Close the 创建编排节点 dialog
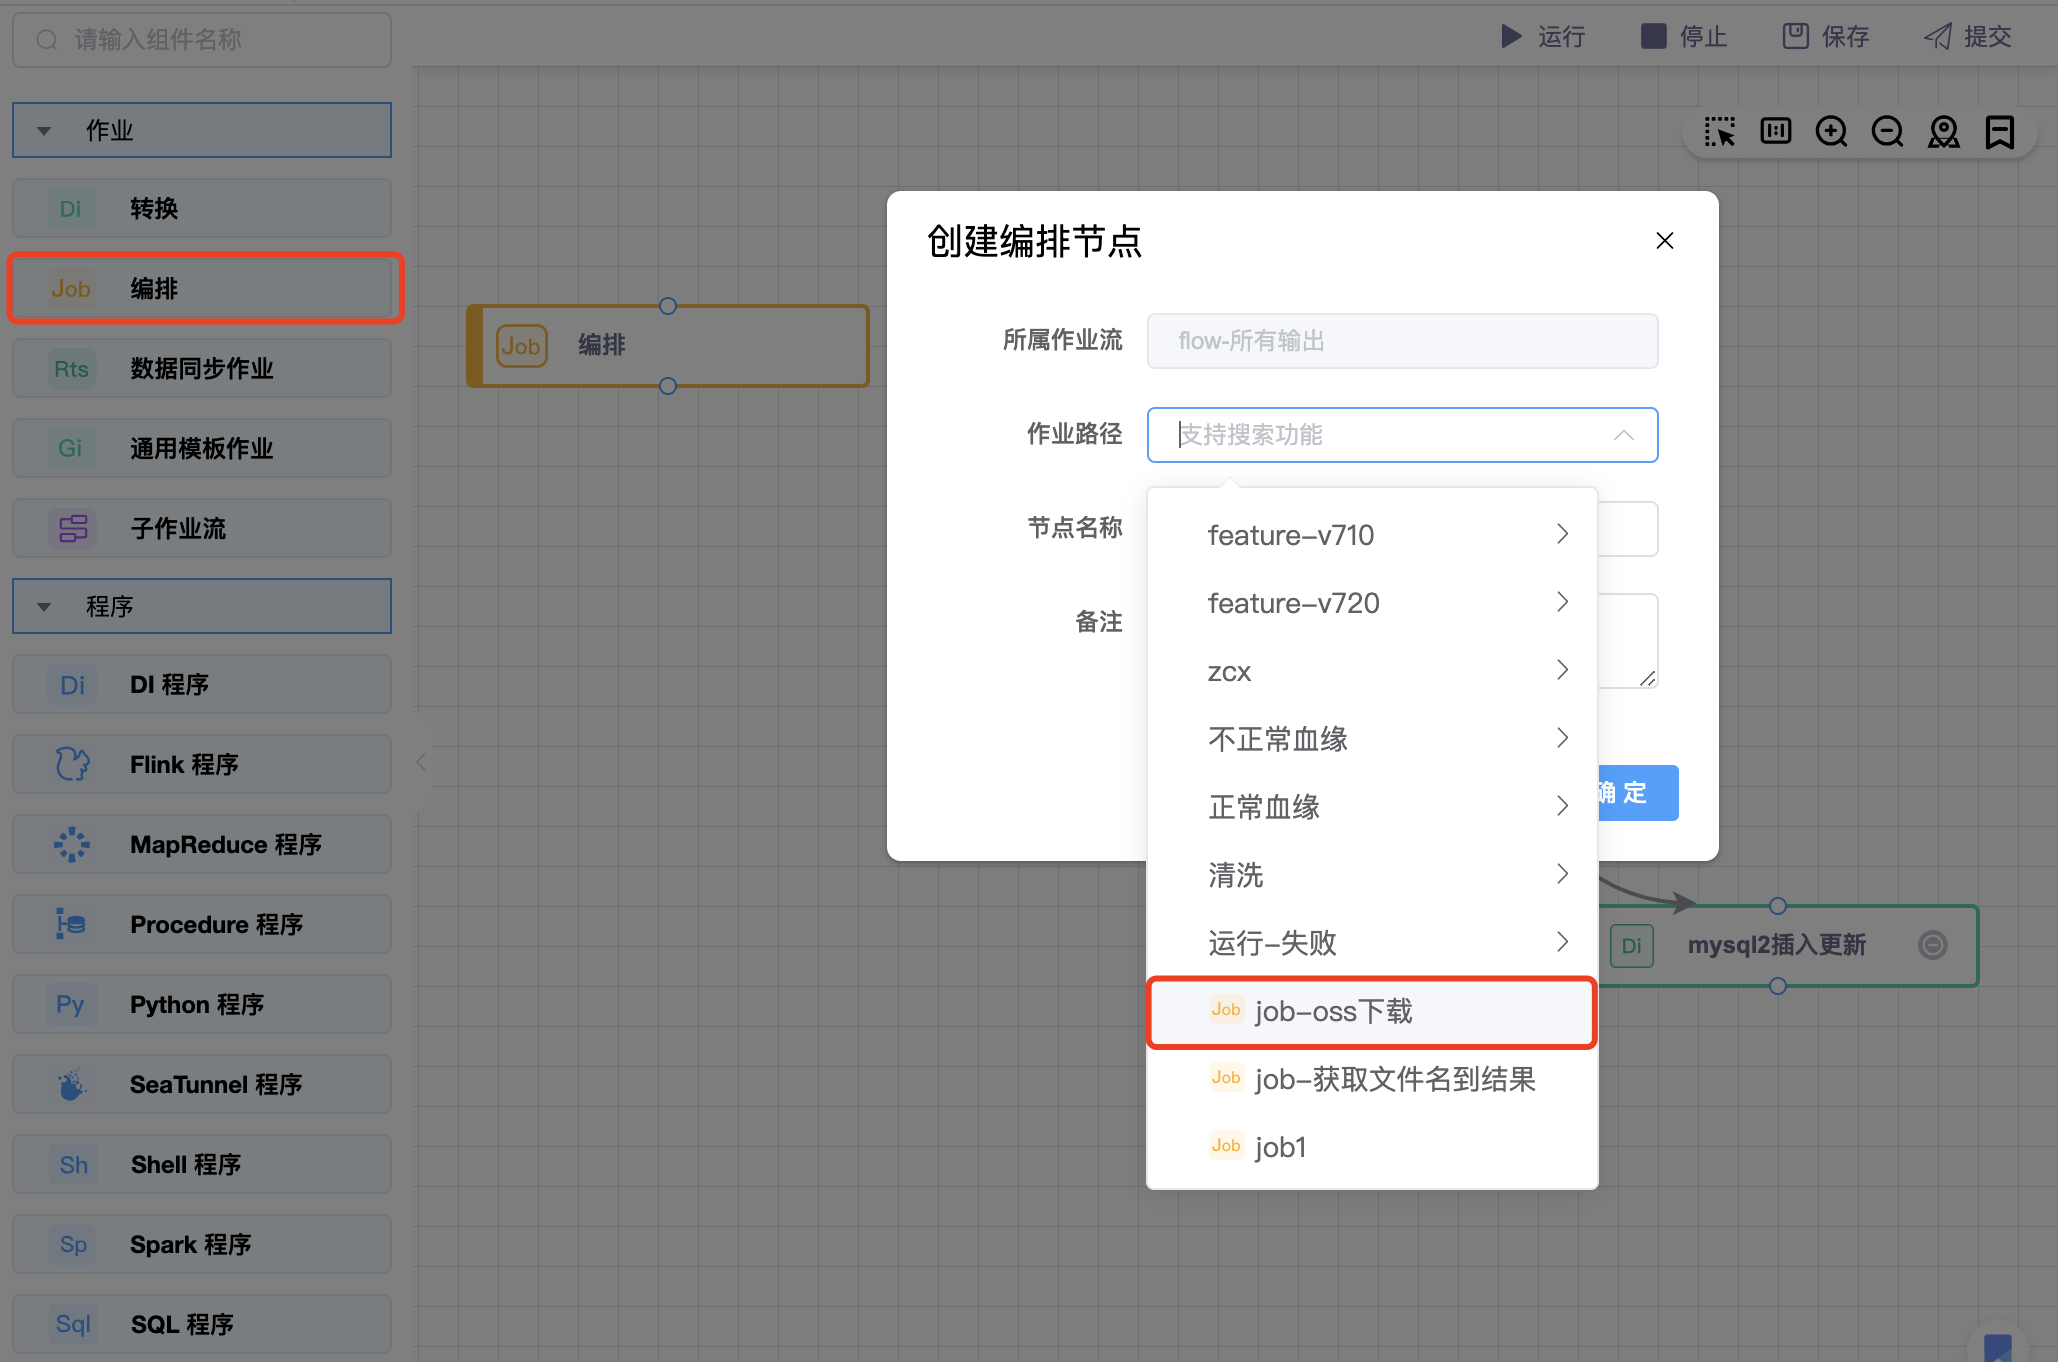Screen dimensions: 2058x1362 click(x=1664, y=241)
